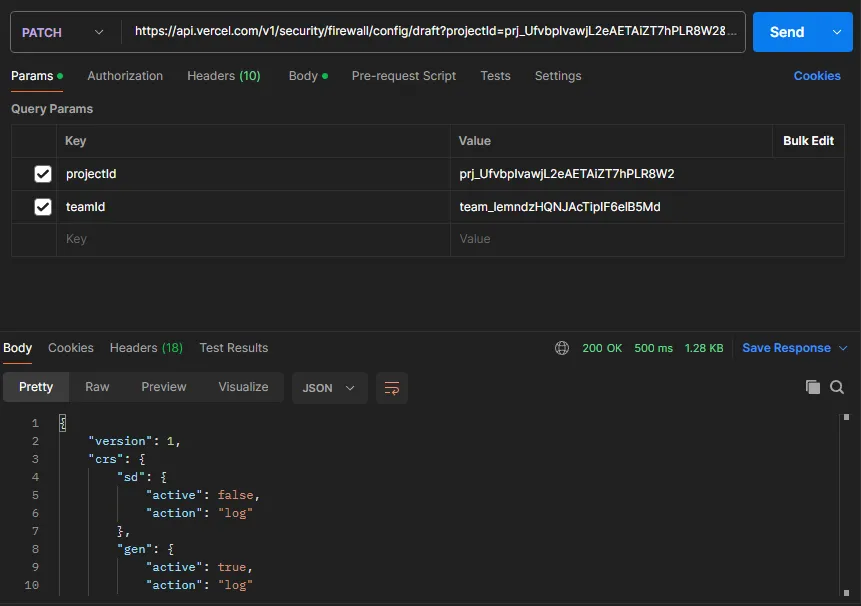The width and height of the screenshot is (861, 606).
Task: Open the Test Results tab
Action: (x=233, y=348)
